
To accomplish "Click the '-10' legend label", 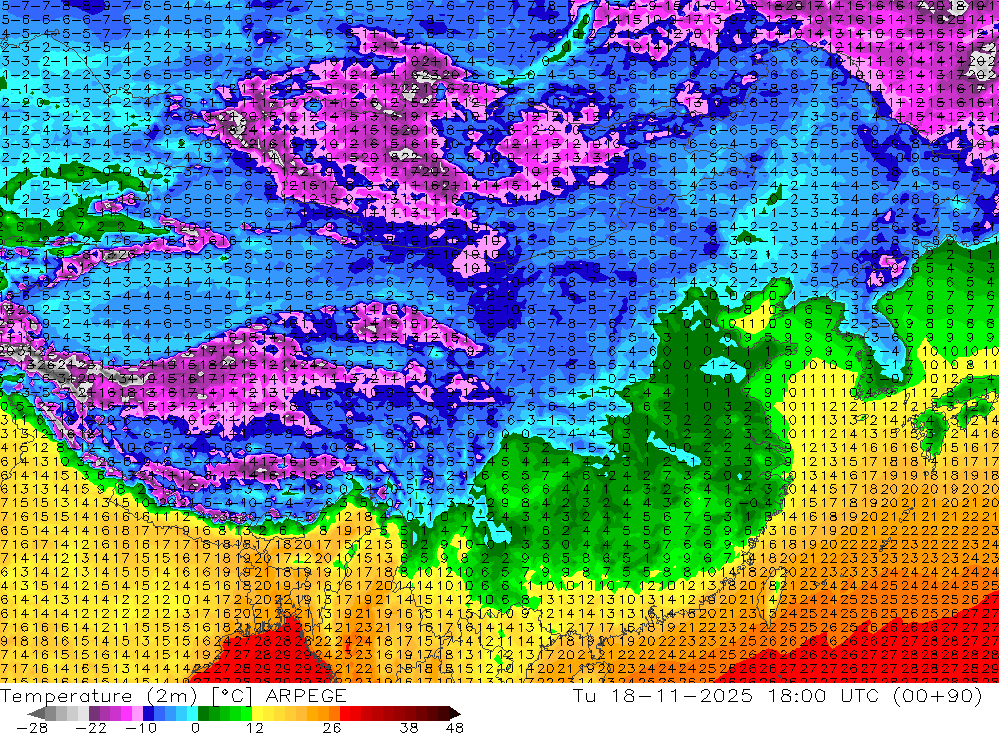I will pos(139,727).
